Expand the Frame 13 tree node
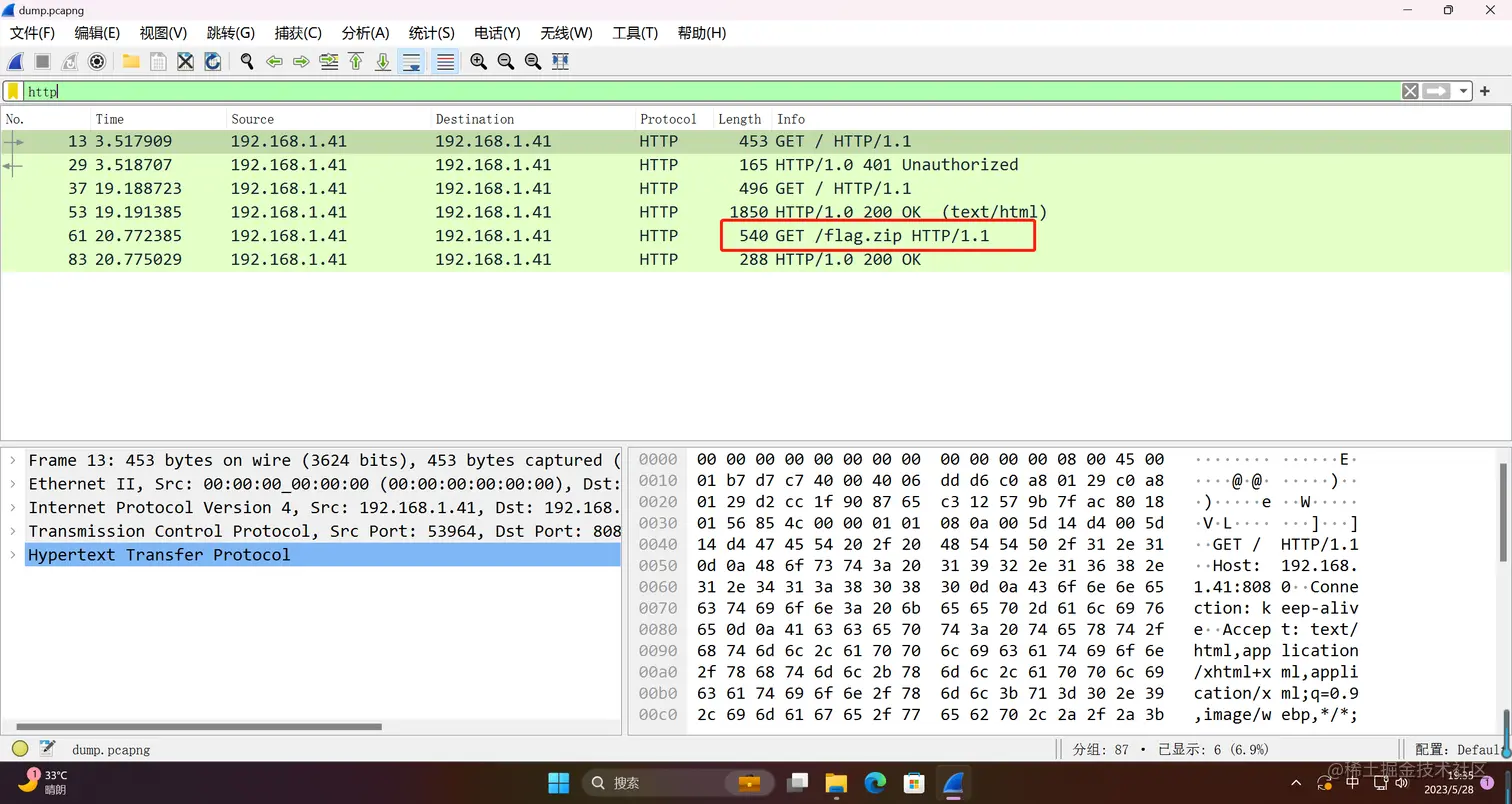Viewport: 1512px width, 804px height. pyautogui.click(x=12, y=460)
